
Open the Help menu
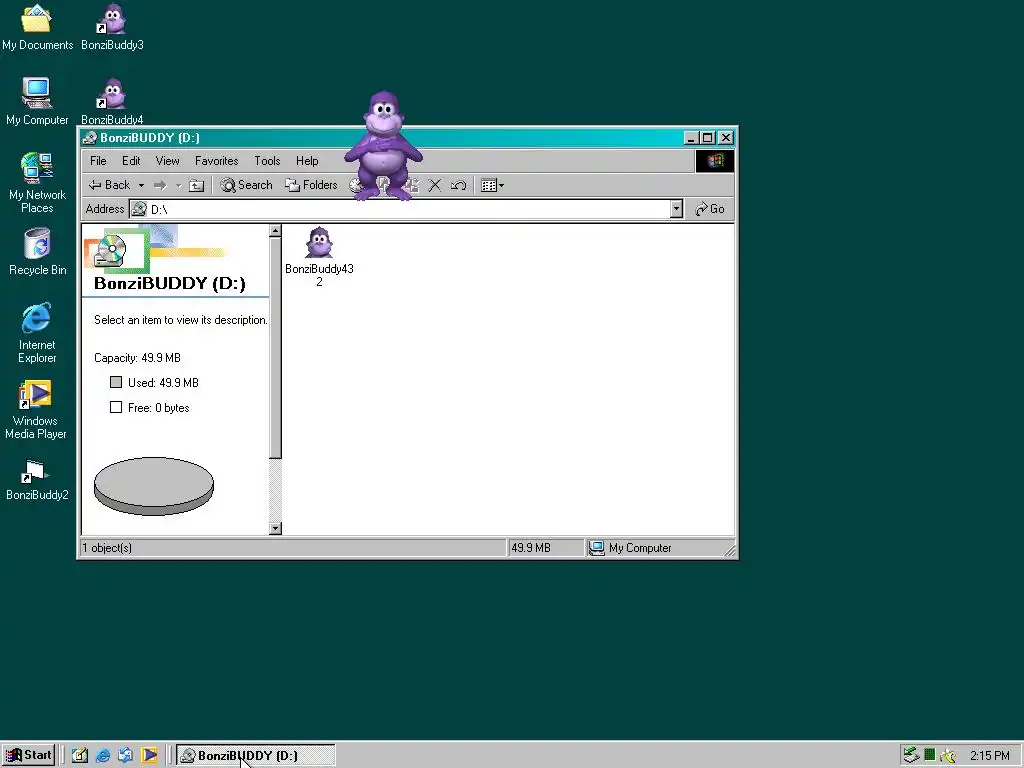tap(307, 161)
